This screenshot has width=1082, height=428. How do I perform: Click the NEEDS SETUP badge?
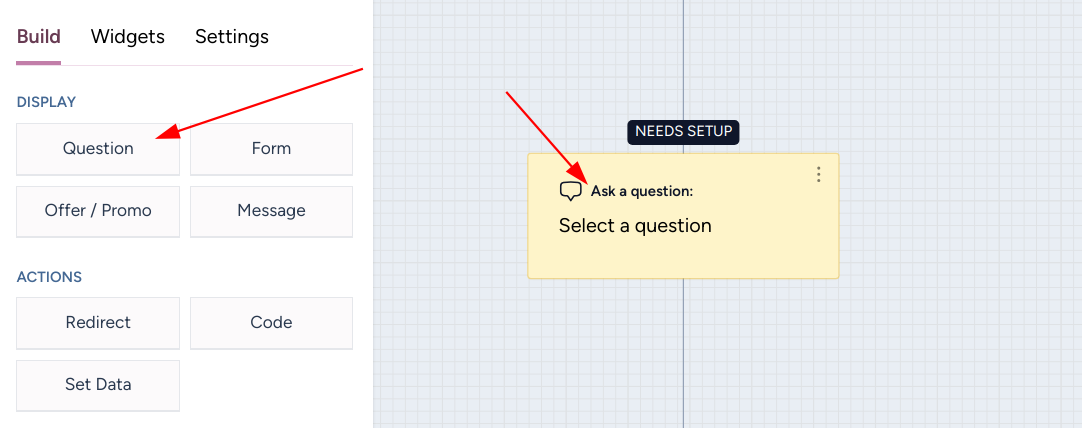[683, 131]
